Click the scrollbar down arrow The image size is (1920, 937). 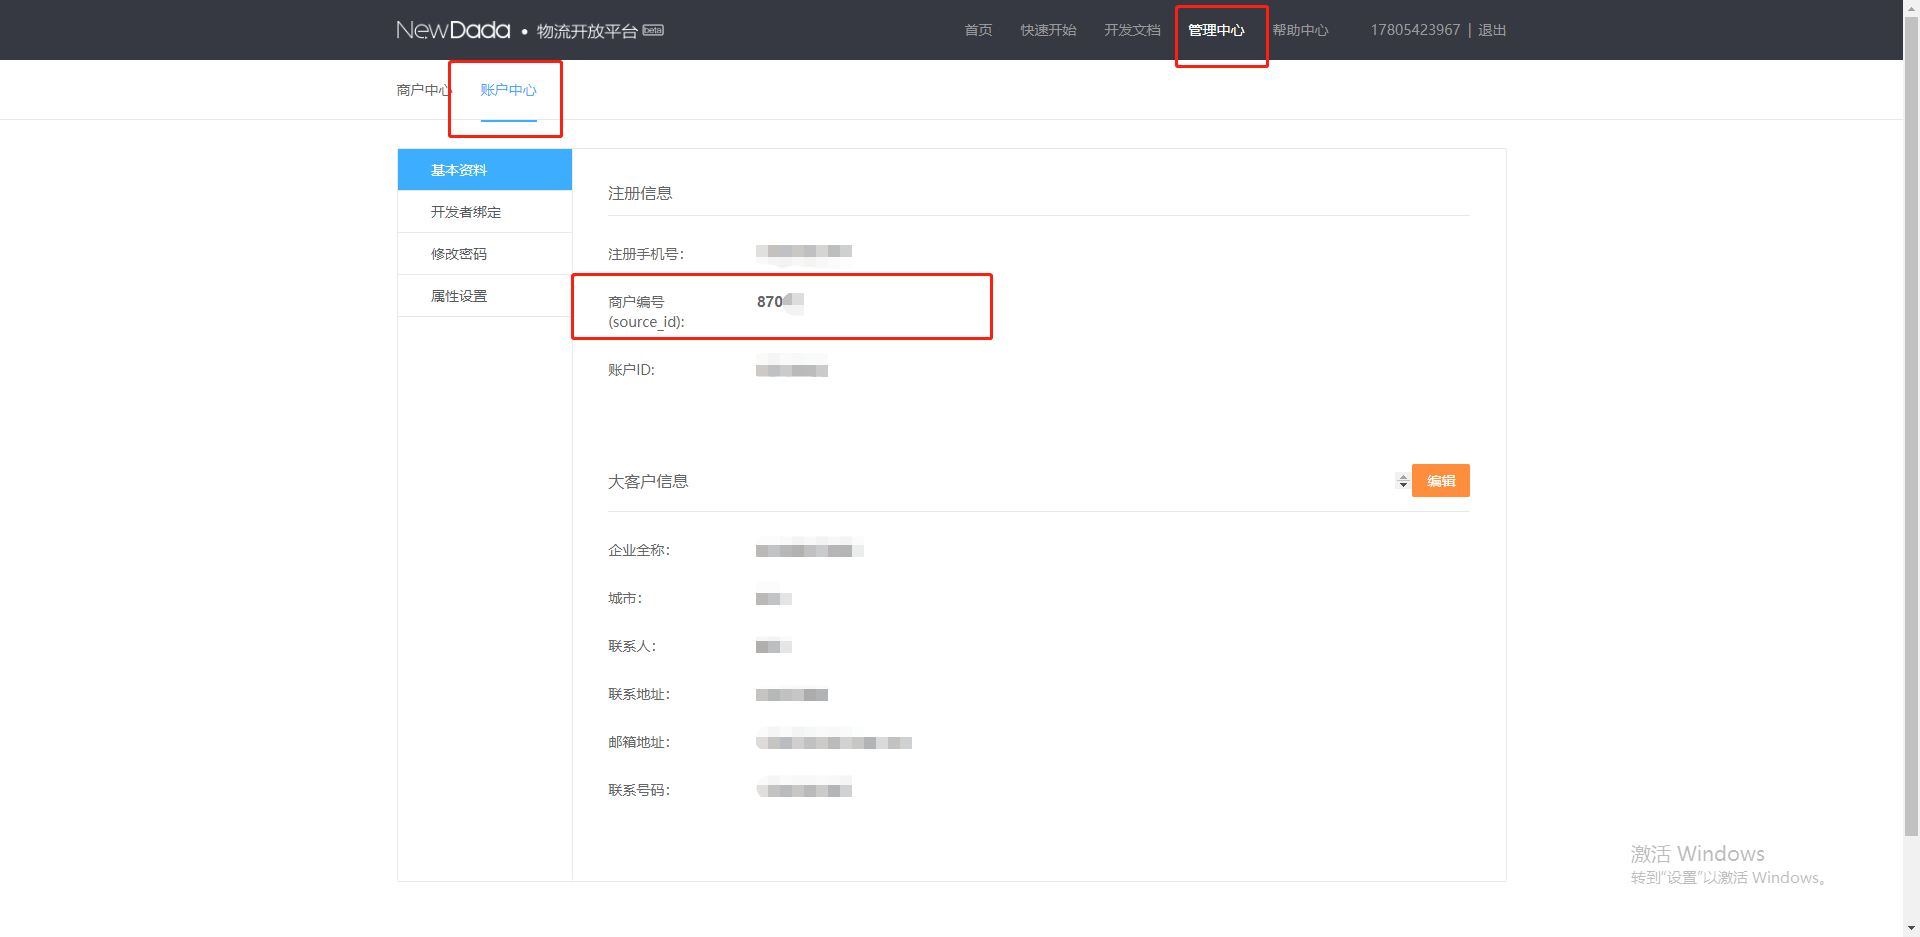tap(1911, 929)
